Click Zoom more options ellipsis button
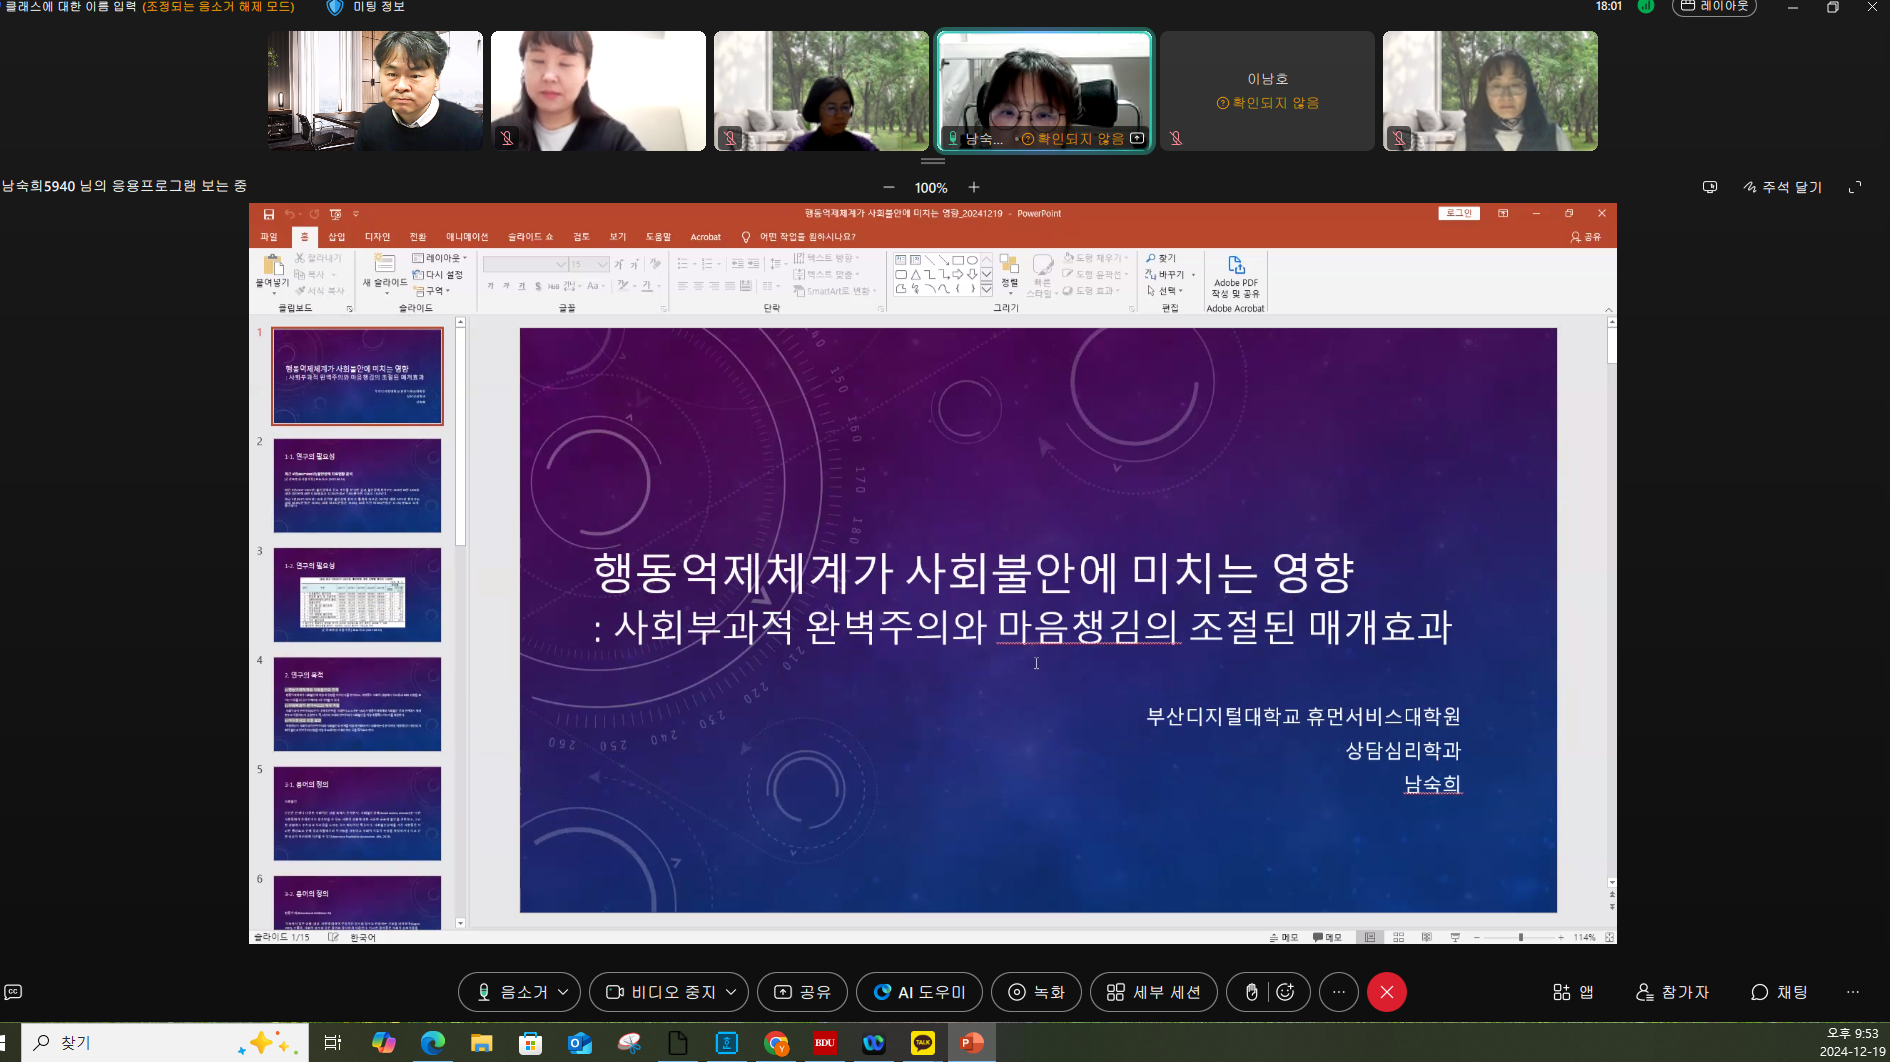Image resolution: width=1890 pixels, height=1062 pixels. 1339,992
